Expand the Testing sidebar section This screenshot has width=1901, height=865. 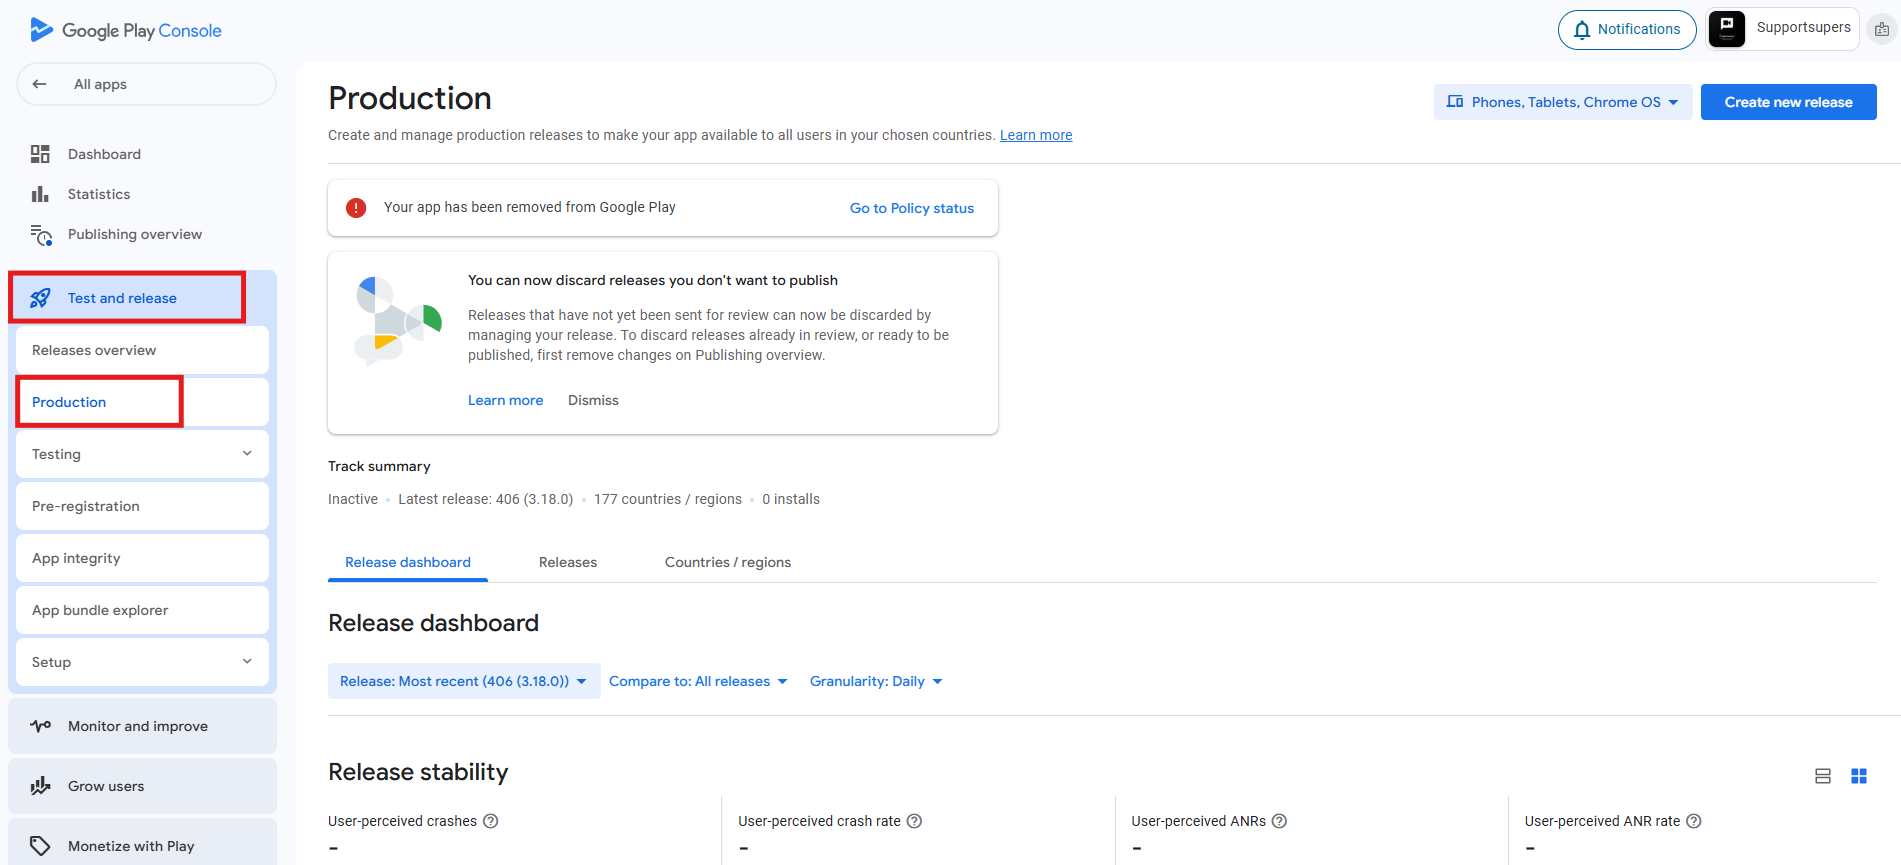click(x=142, y=454)
